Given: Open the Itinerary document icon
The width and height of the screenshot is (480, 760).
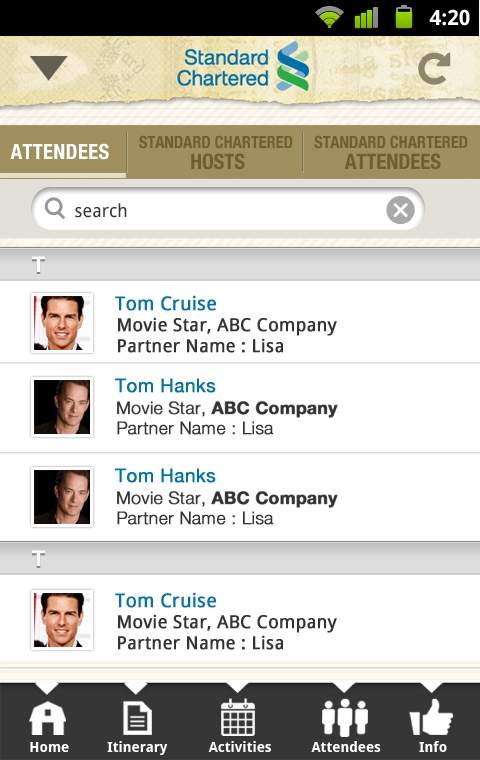Looking at the screenshot, I should (137, 718).
